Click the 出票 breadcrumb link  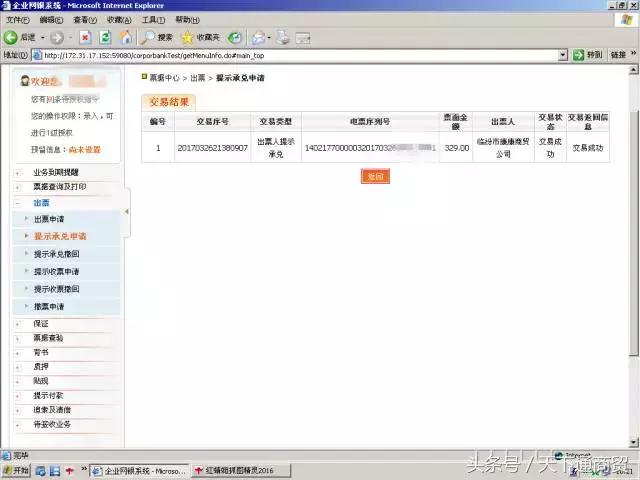tap(198, 78)
